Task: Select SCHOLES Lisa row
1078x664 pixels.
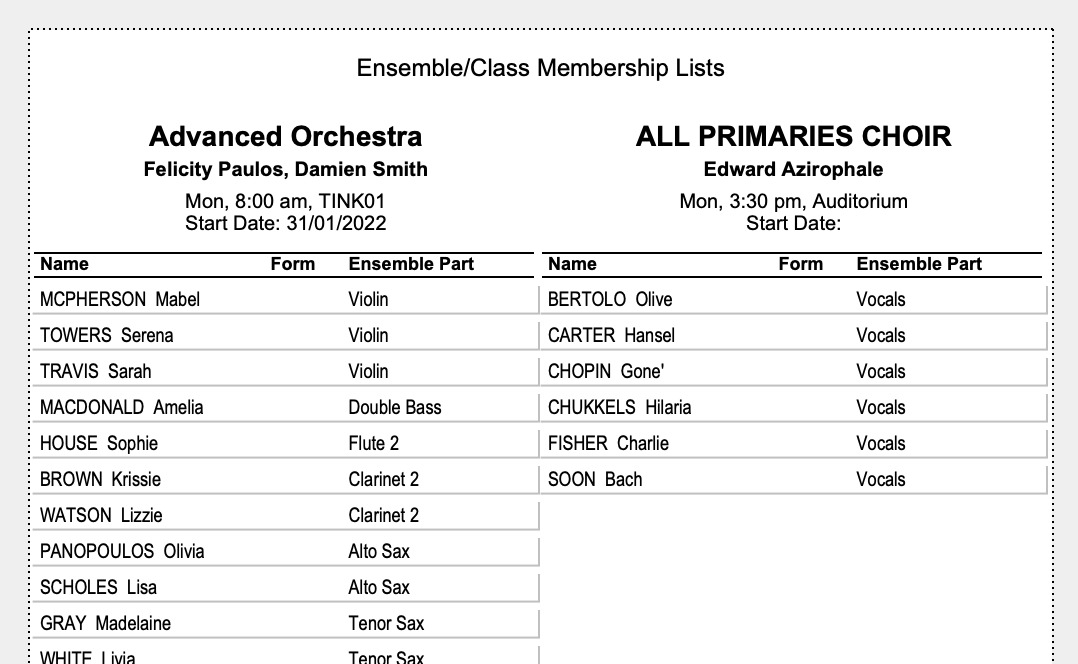Action: pyautogui.click(x=285, y=587)
